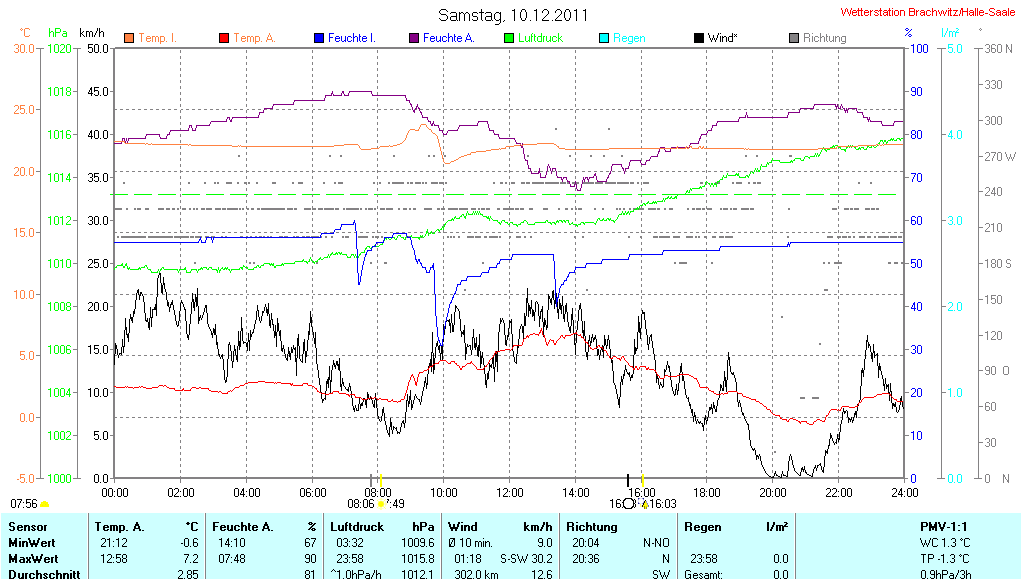Select the Luftdruck hPa column header
The width and height of the screenshot is (1021, 579).
(383, 526)
